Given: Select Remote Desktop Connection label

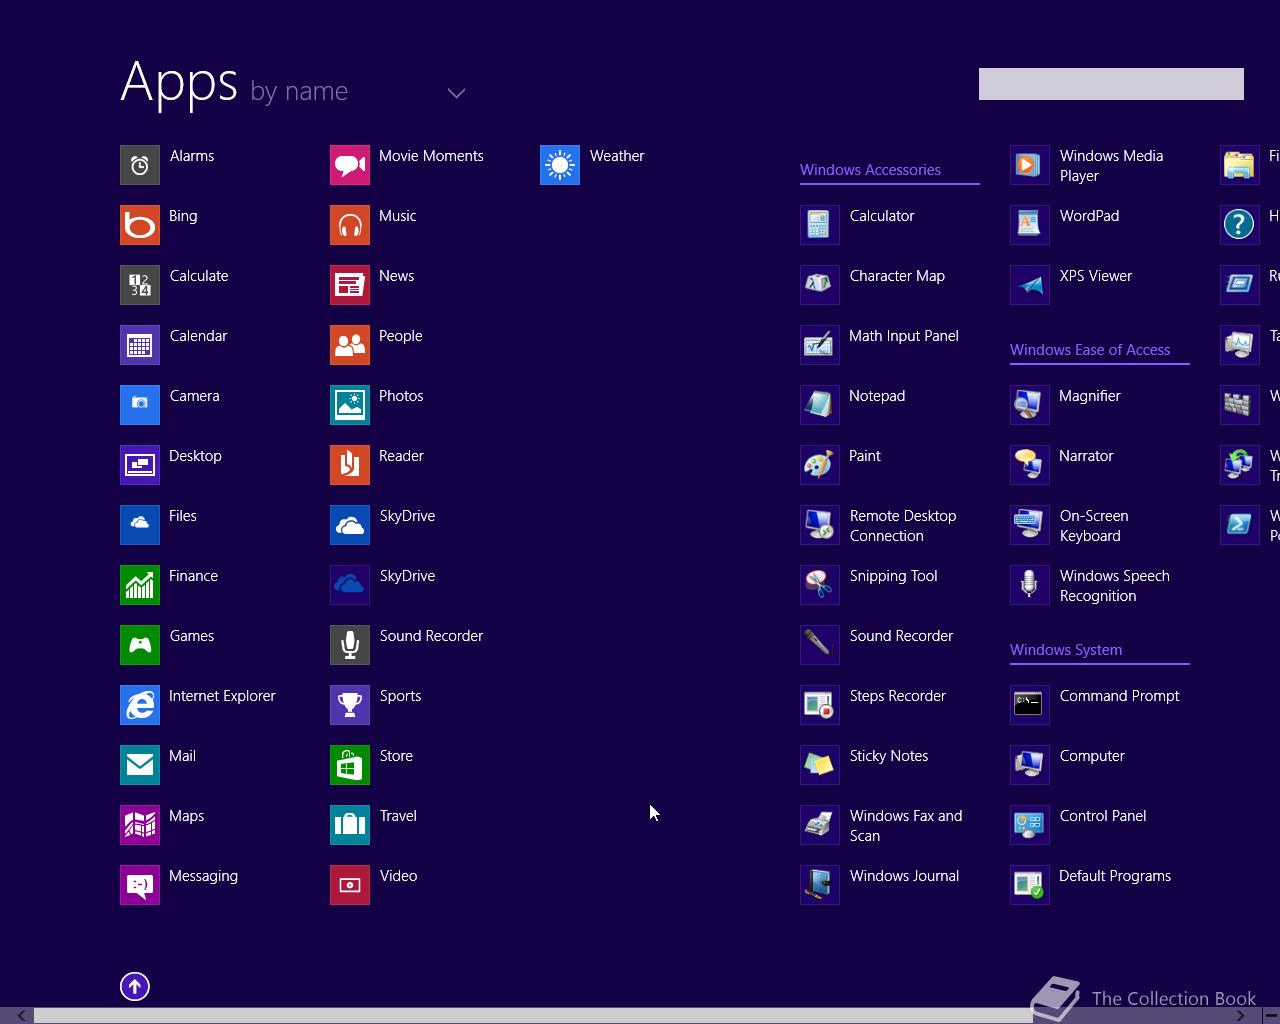Looking at the screenshot, I should pos(903,526).
